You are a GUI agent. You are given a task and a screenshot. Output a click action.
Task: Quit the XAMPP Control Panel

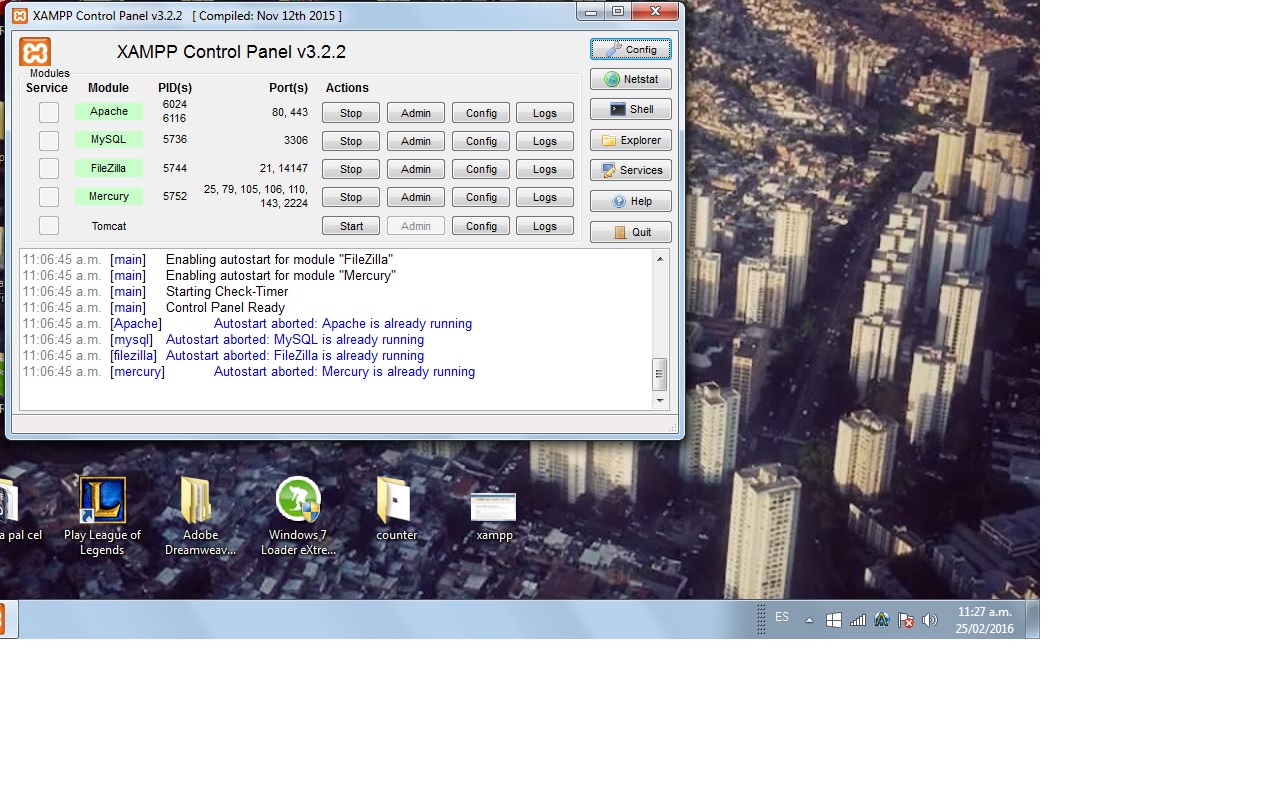pos(630,232)
